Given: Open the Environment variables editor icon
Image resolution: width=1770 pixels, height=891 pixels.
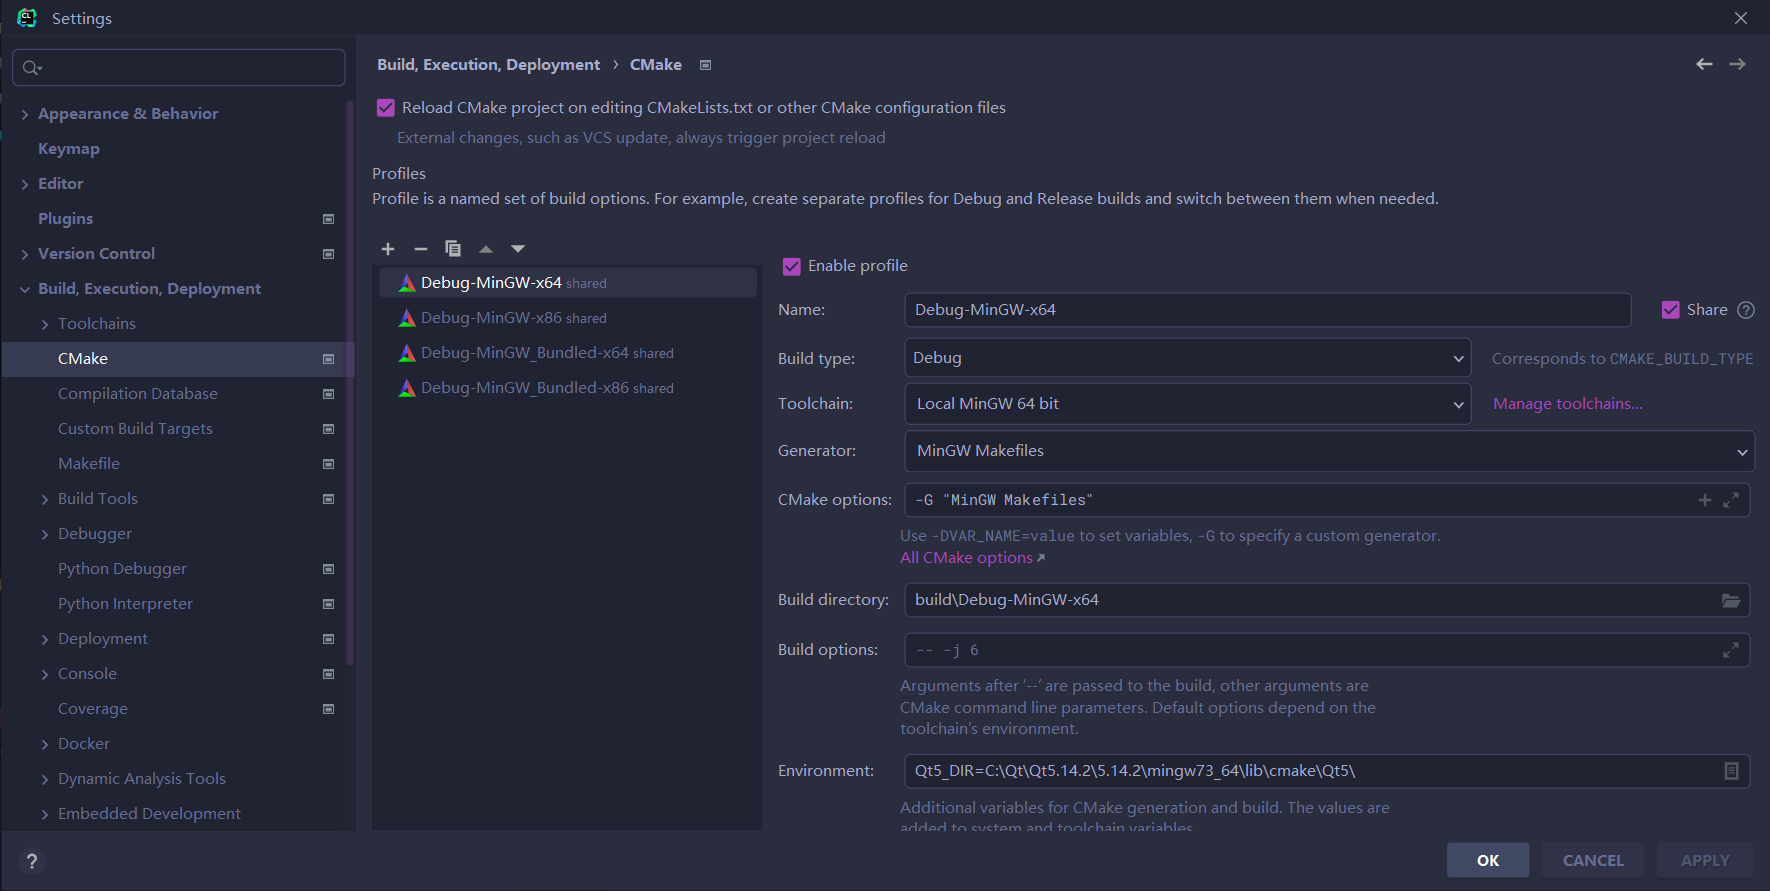Looking at the screenshot, I should [x=1732, y=771].
